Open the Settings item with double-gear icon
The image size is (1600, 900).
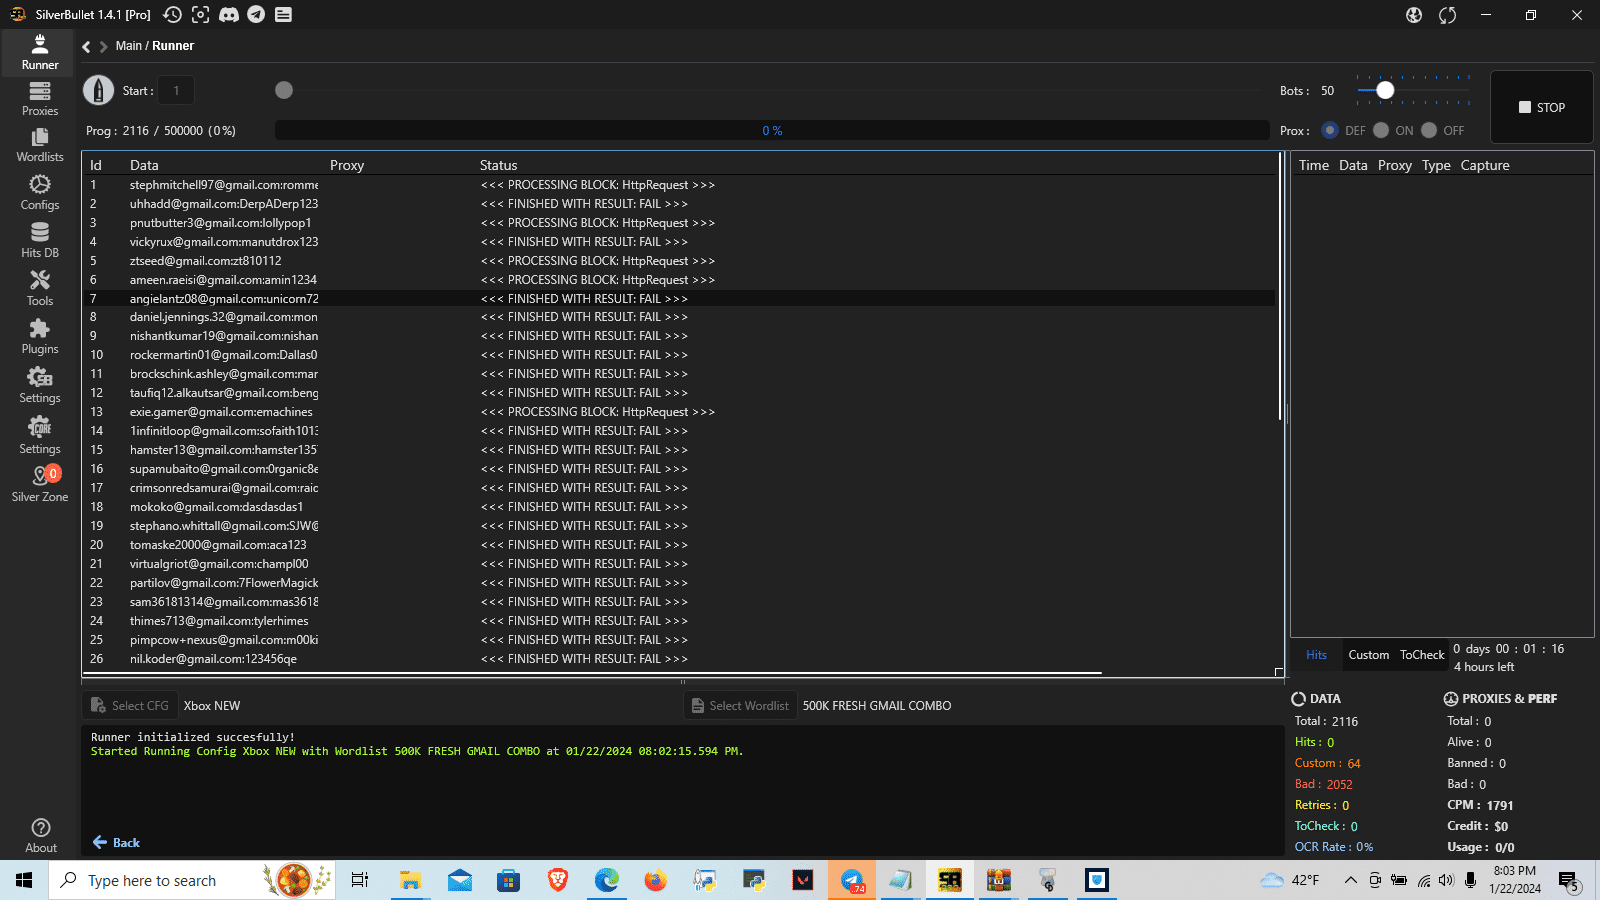pyautogui.click(x=40, y=385)
